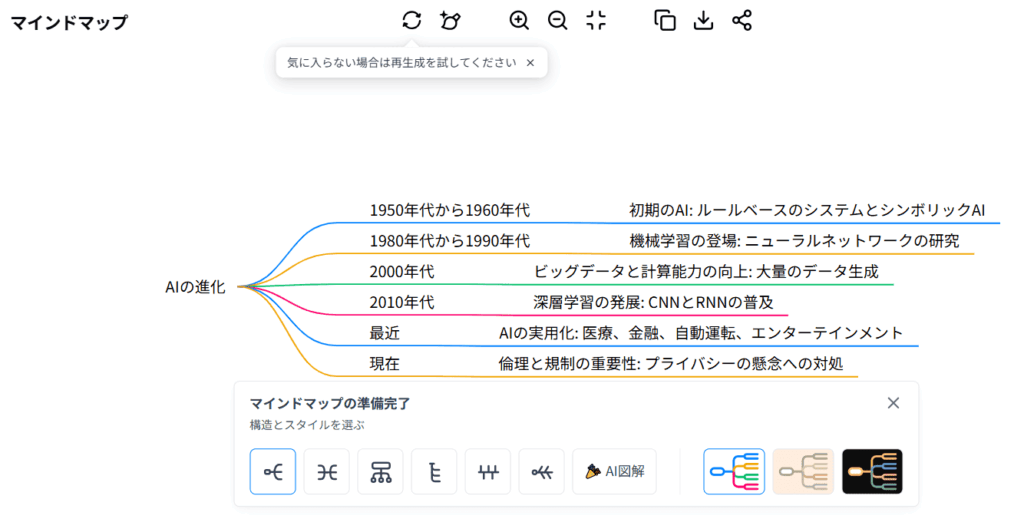Choose the beige pastel style thumbnail
The width and height of the screenshot is (1024, 519).
pos(803,471)
